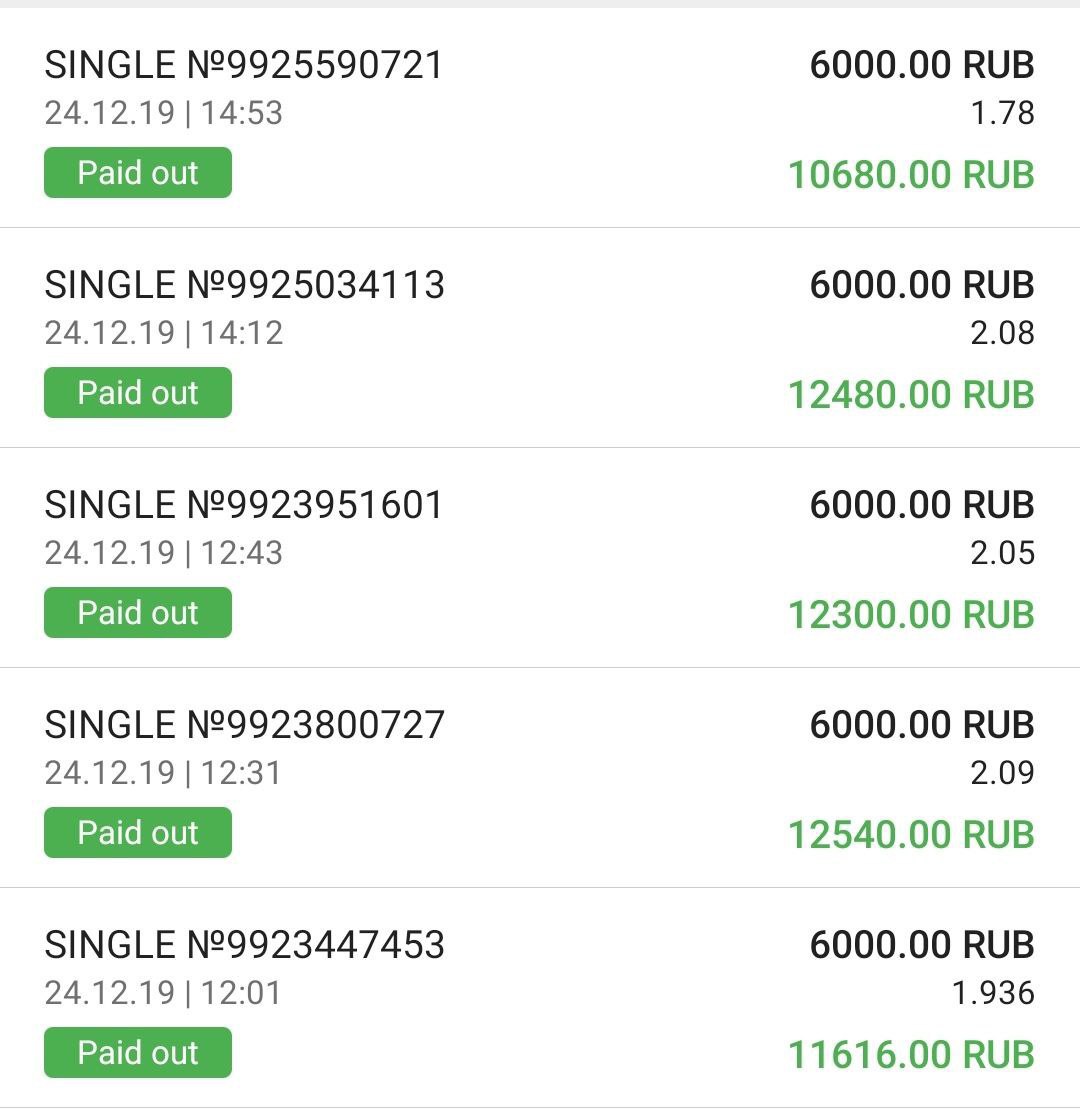This screenshot has width=1080, height=1109.
Task: Tap Paid out badge of the 12:43 bet
Action: click(138, 613)
